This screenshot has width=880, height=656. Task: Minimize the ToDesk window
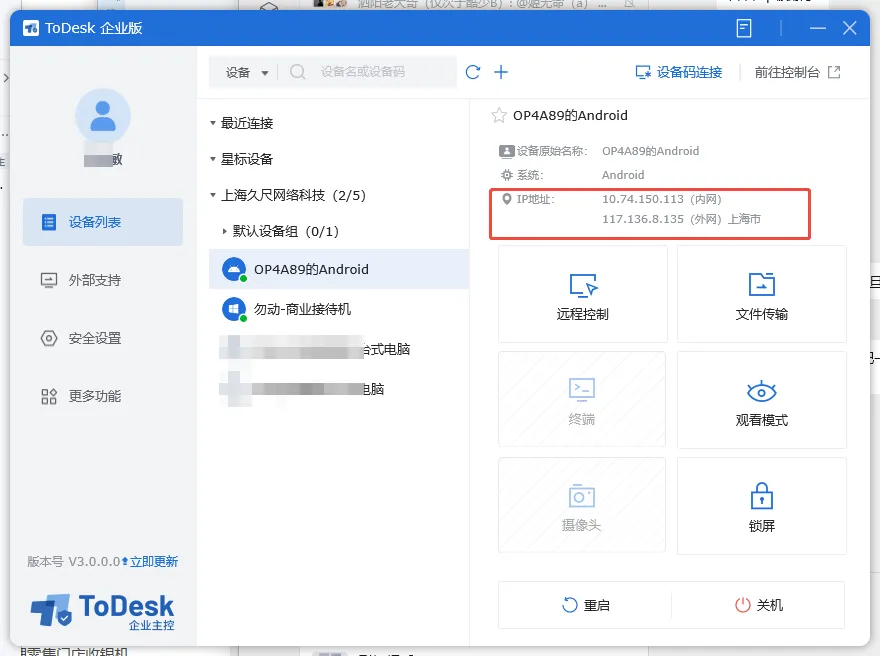coord(818,28)
